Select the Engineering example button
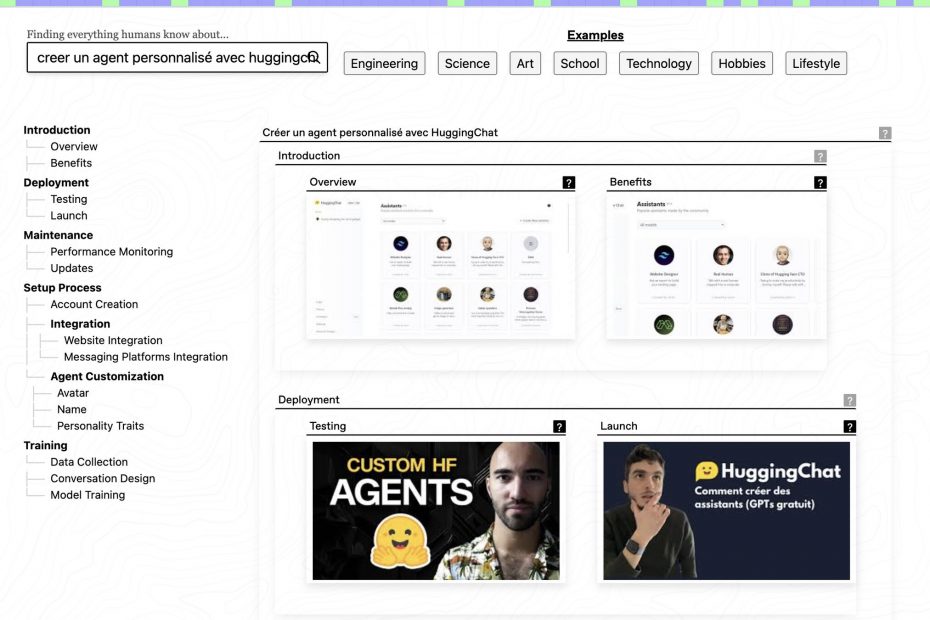 click(x=384, y=64)
